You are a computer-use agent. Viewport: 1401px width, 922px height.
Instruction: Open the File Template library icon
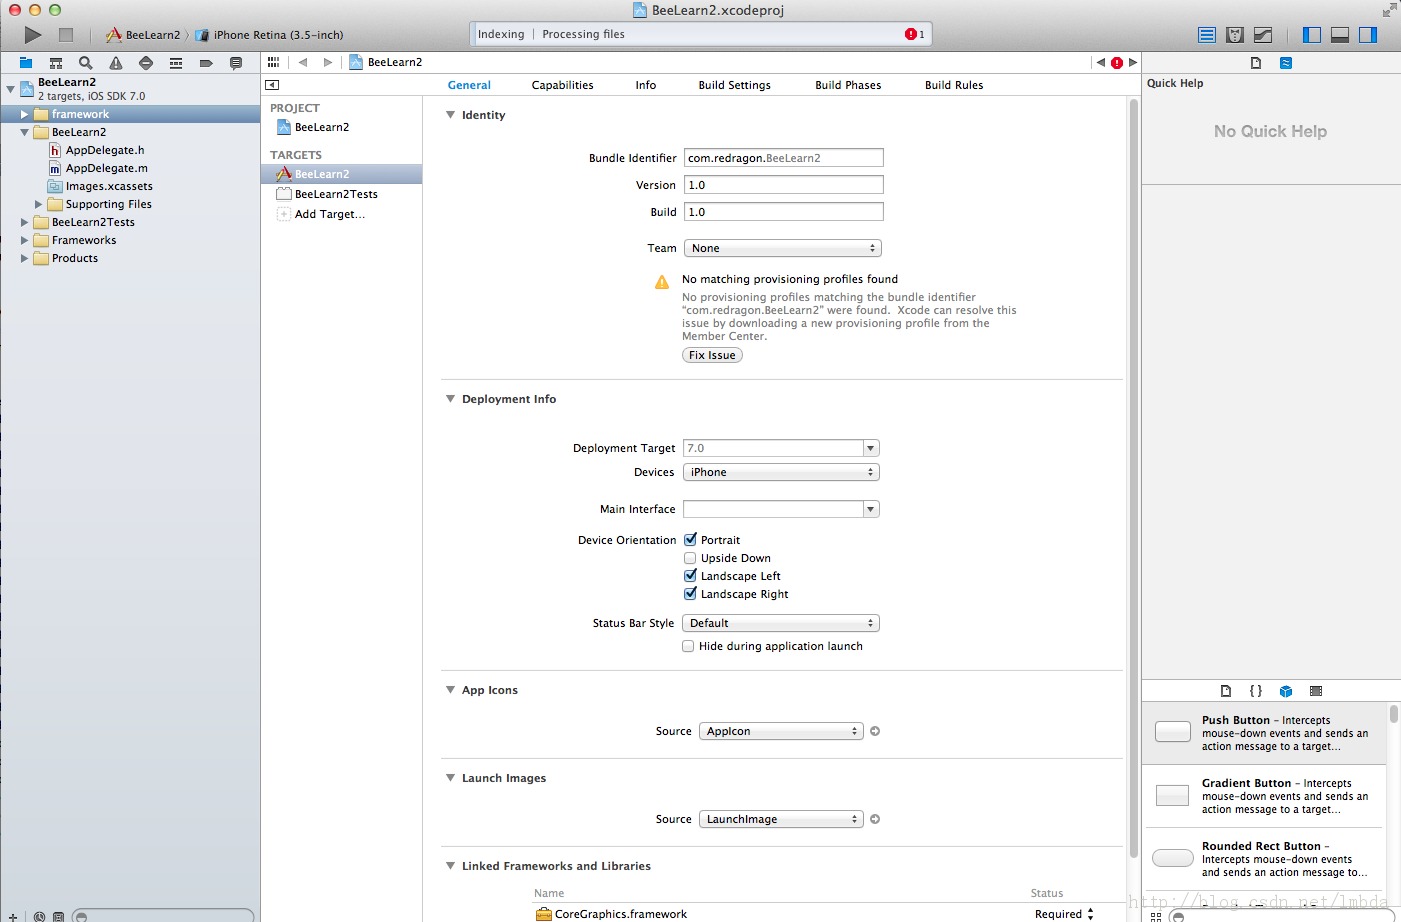point(1226,691)
